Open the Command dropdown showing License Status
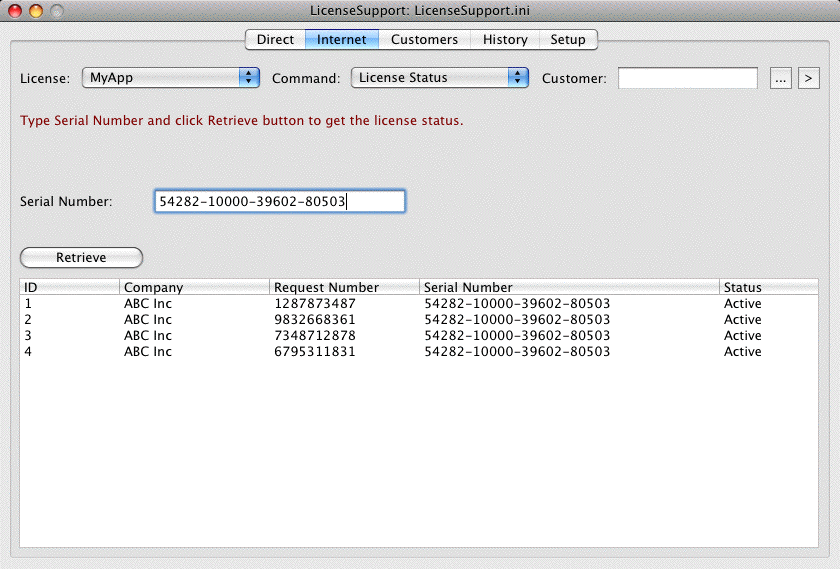This screenshot has height=569, width=840. coord(440,78)
